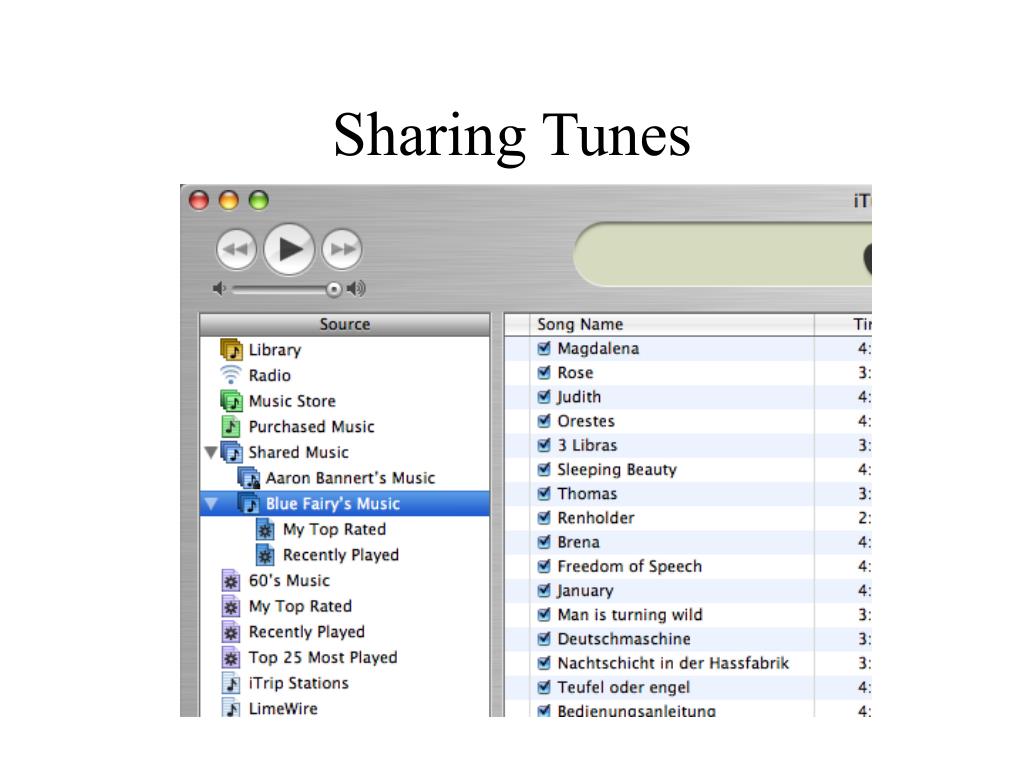Uncheck the Renholder checkbox

point(543,517)
